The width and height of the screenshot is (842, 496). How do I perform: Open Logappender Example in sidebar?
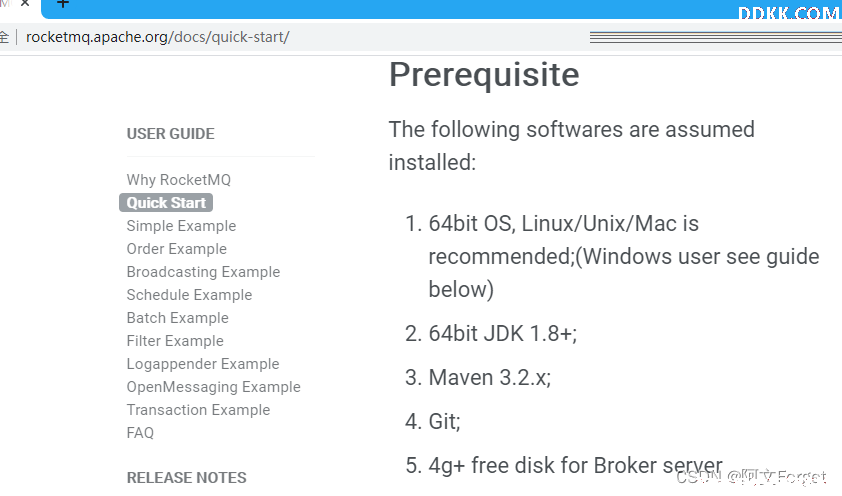[203, 364]
